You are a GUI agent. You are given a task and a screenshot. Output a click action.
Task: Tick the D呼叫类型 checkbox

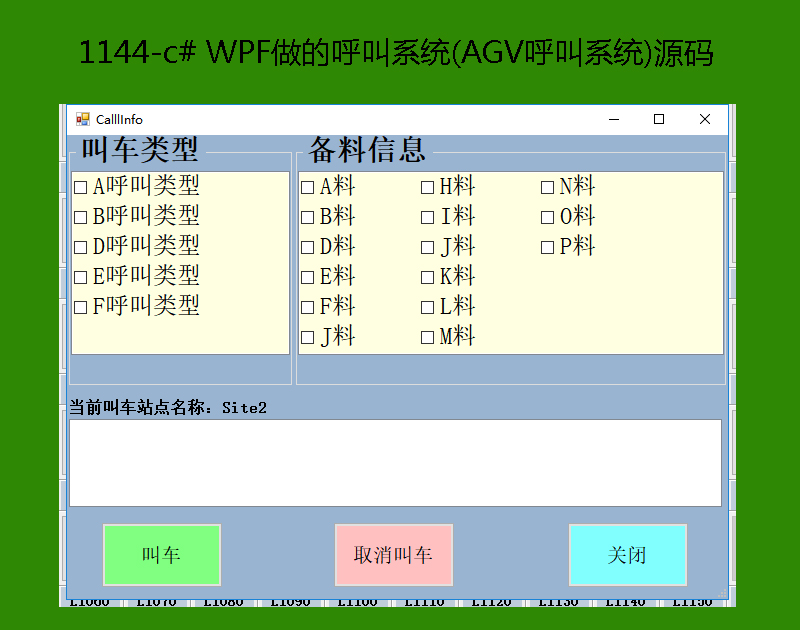point(81,247)
